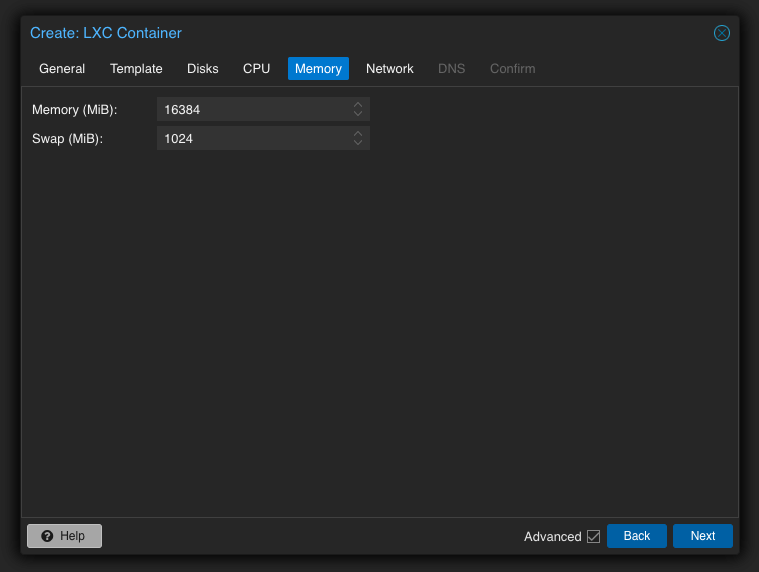Increase Swap value with up arrow
The width and height of the screenshot is (759, 572).
click(358, 134)
